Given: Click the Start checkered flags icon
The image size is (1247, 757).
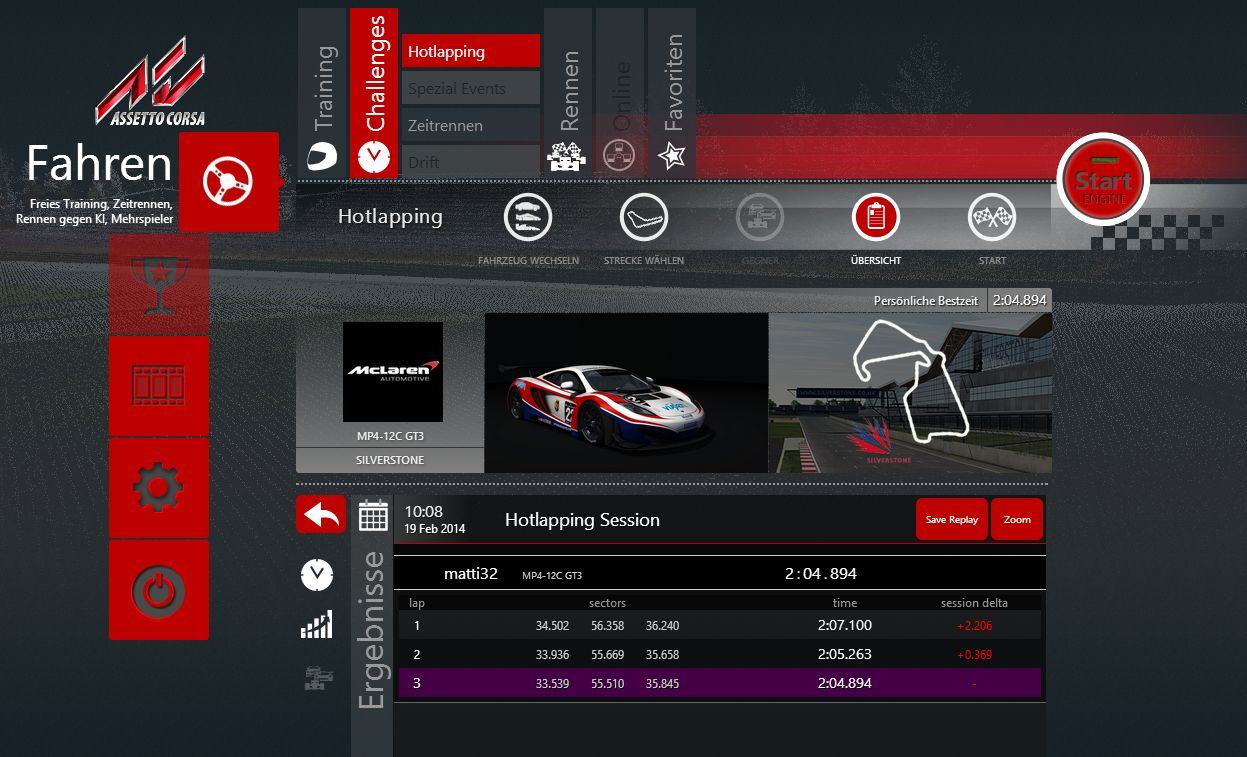Looking at the screenshot, I should [992, 217].
